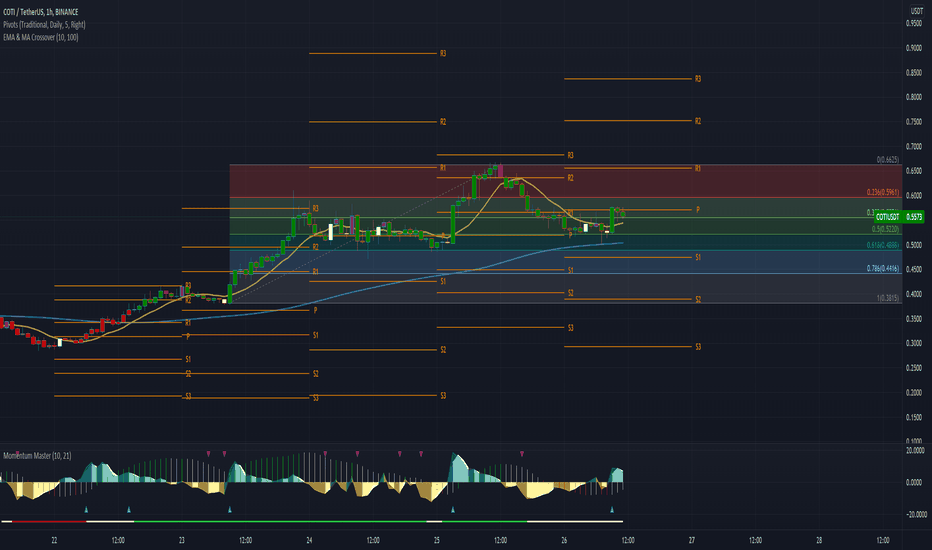Select the P pivot label right of current candle
Image resolution: width=932 pixels, height=550 pixels.
pos(697,210)
